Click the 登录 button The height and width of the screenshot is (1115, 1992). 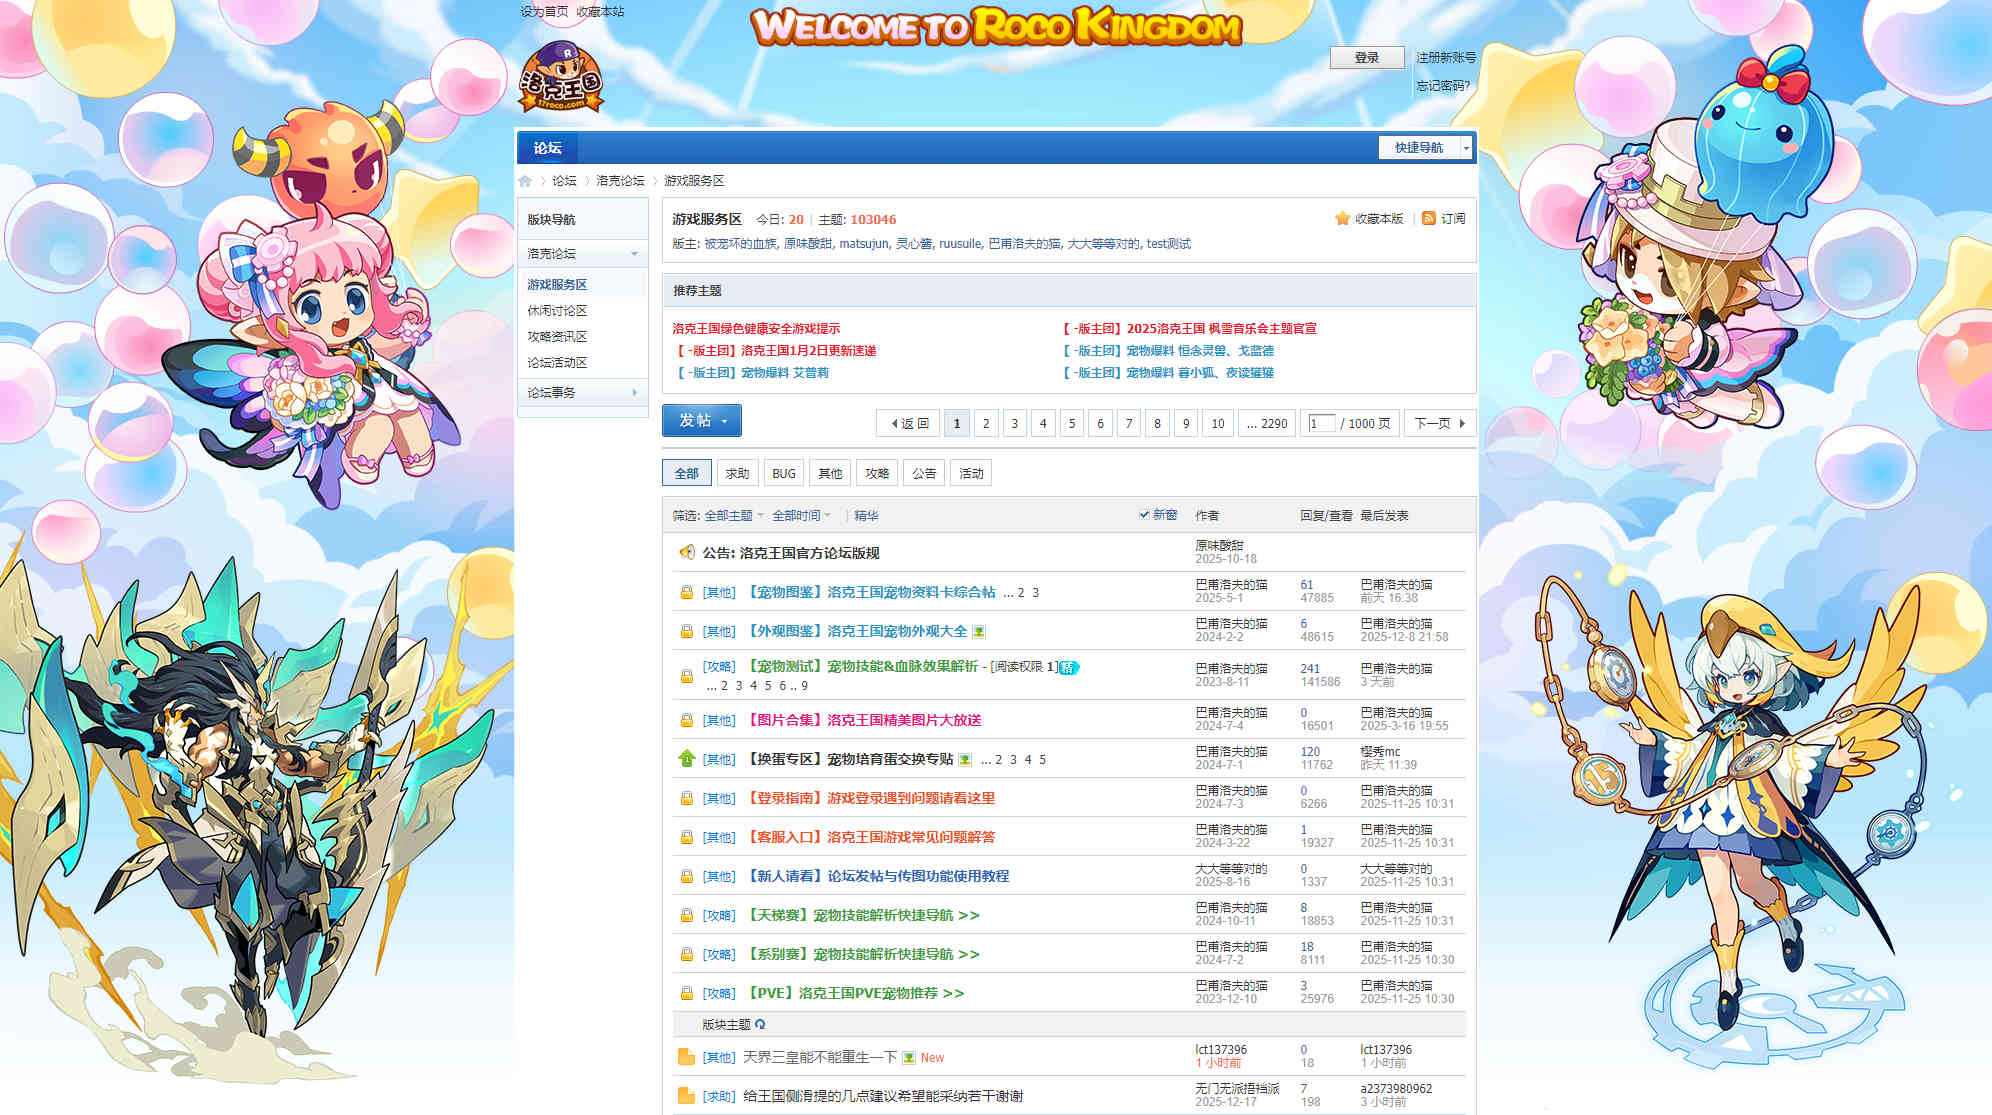coord(1366,58)
